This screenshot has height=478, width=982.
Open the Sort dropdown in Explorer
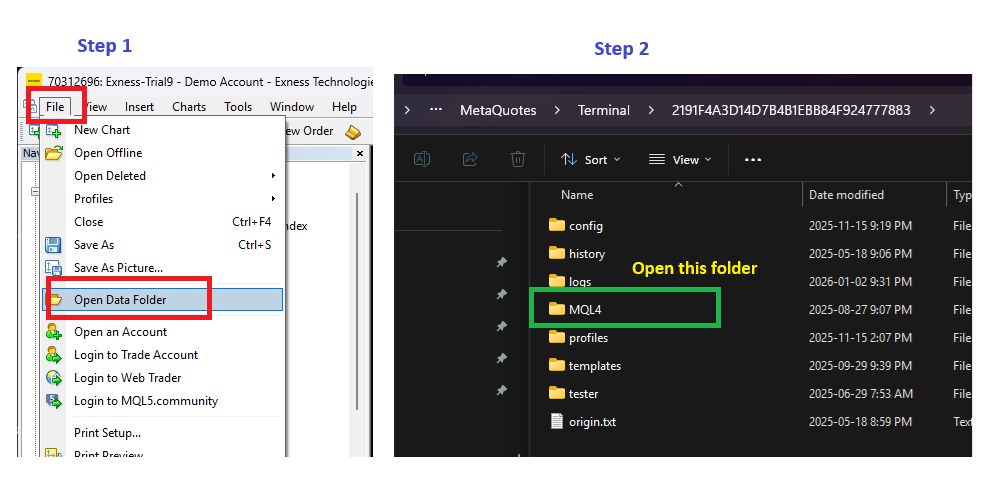(590, 159)
